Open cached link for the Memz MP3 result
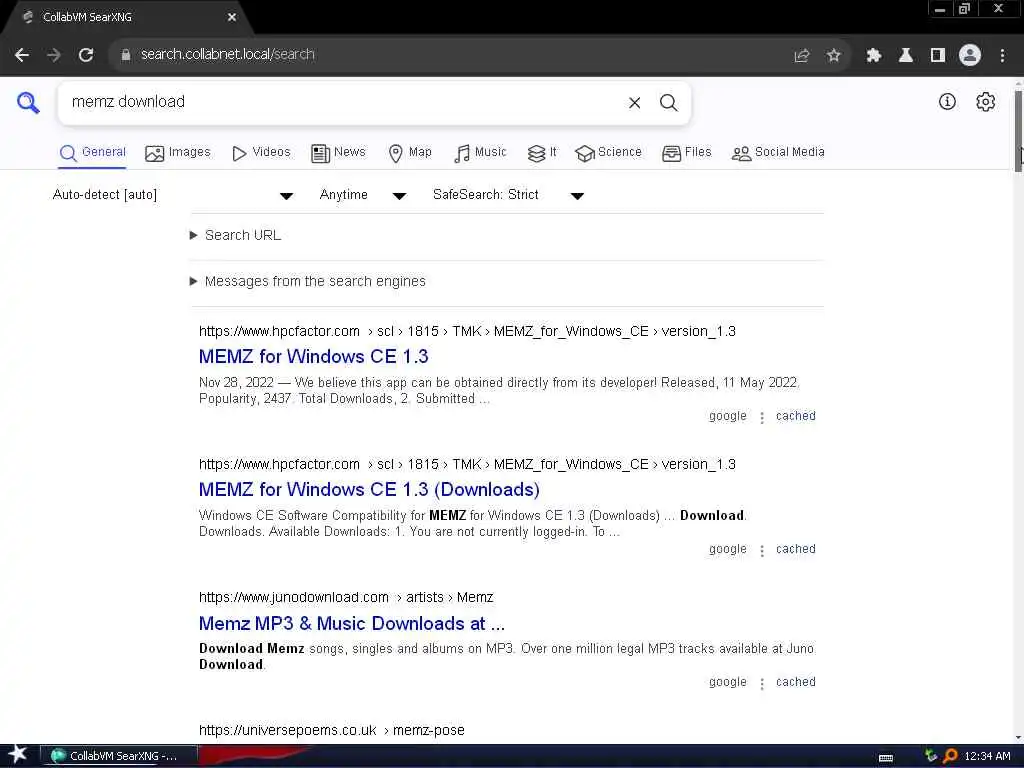The height and width of the screenshot is (768, 1024). click(x=795, y=682)
